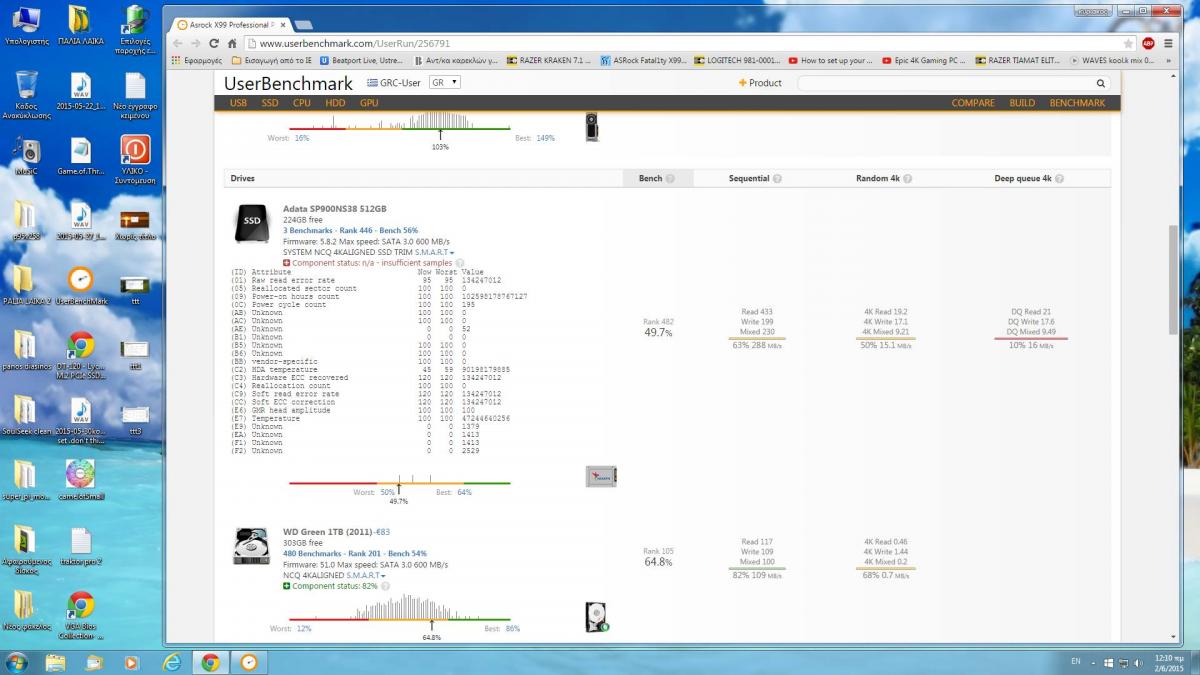Open Internet Explorer from the taskbar
Screen dimensions: 1200x675
(171, 662)
